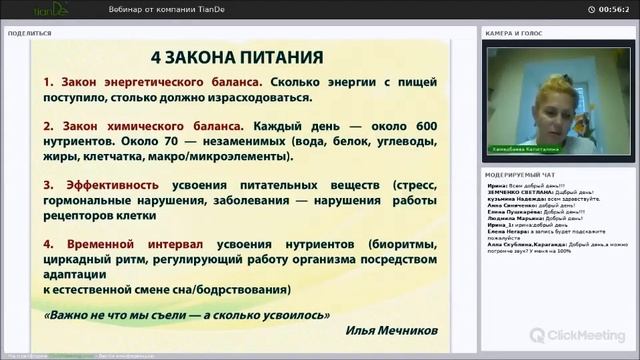Viewport: 640px width, 360px height.
Task: Click 'Временной интервал' on the slide
Action: tap(135, 244)
